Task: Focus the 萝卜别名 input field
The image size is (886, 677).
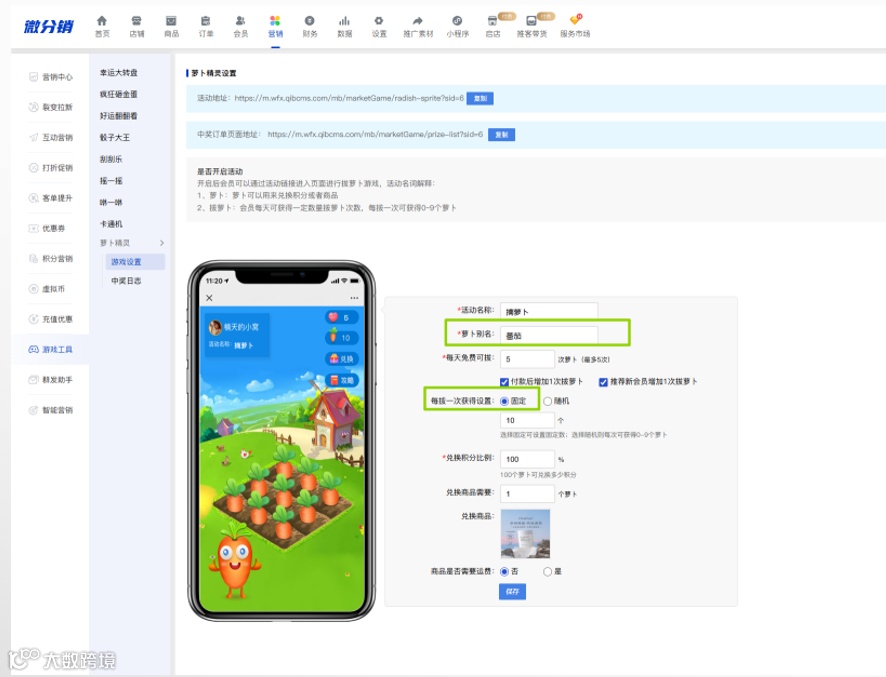Action: 549,335
